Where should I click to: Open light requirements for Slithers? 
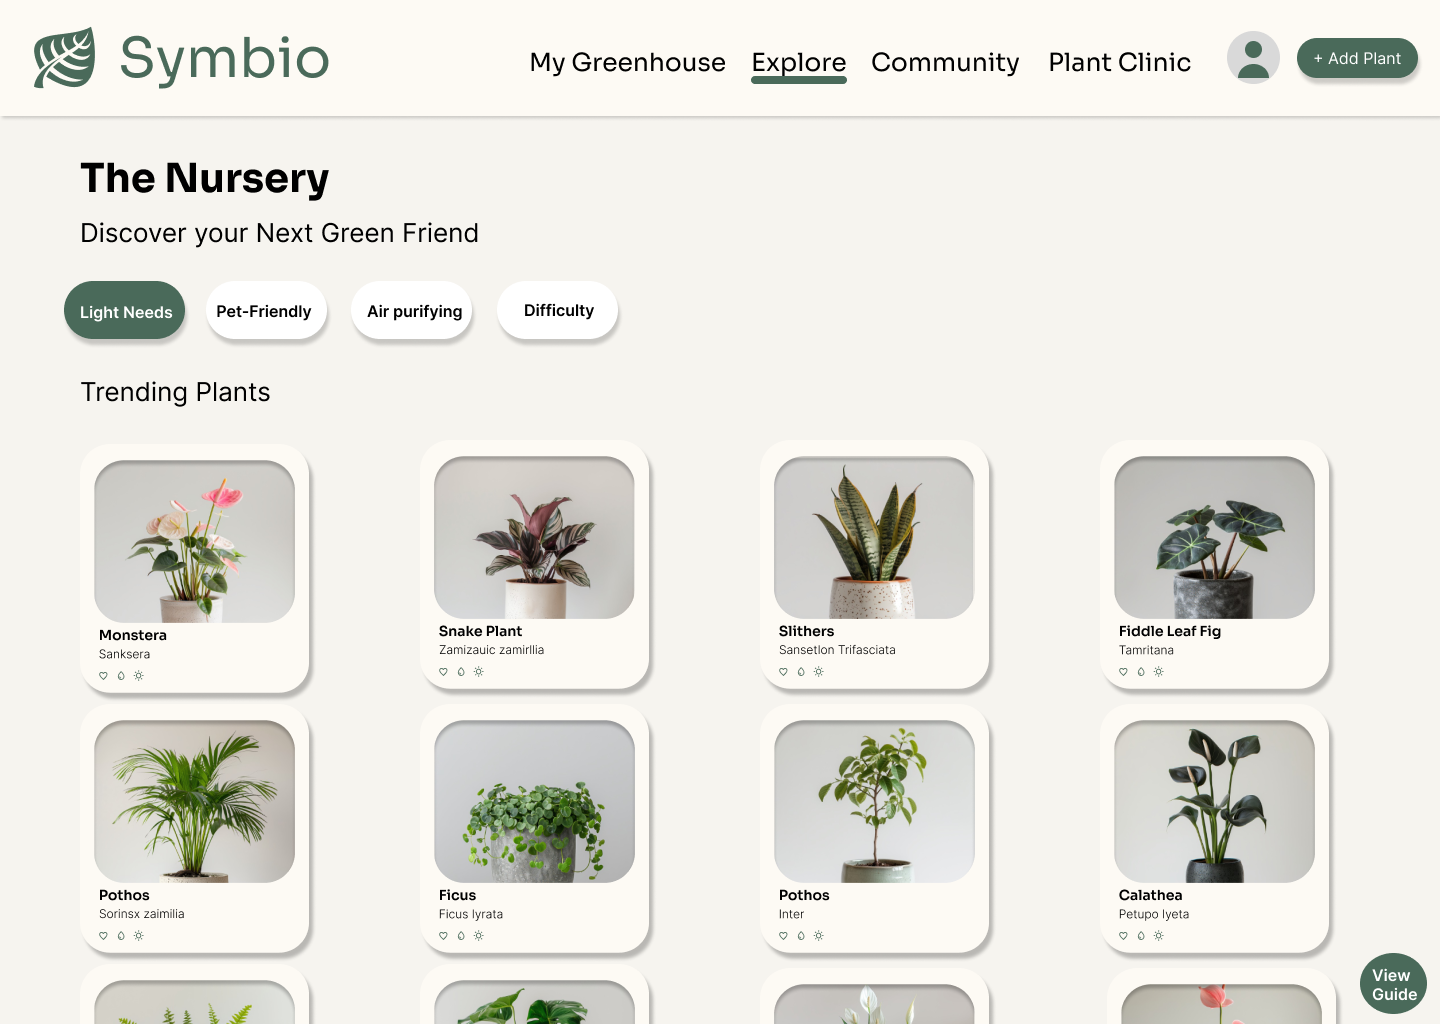click(x=819, y=672)
